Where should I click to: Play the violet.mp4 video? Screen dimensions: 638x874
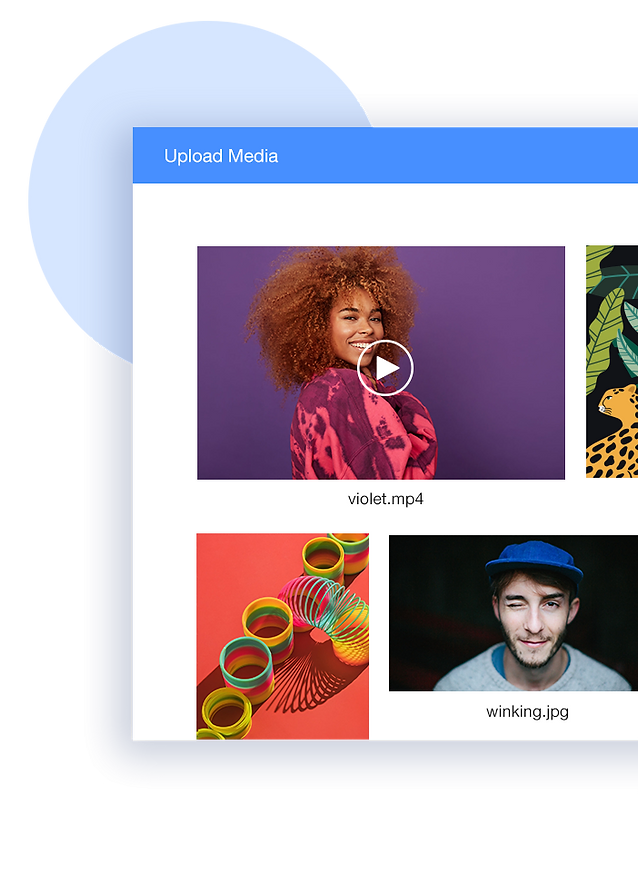click(385, 368)
